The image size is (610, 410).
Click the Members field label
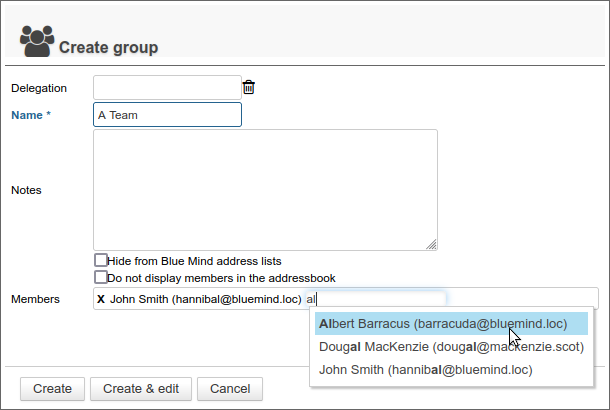tap(35, 299)
